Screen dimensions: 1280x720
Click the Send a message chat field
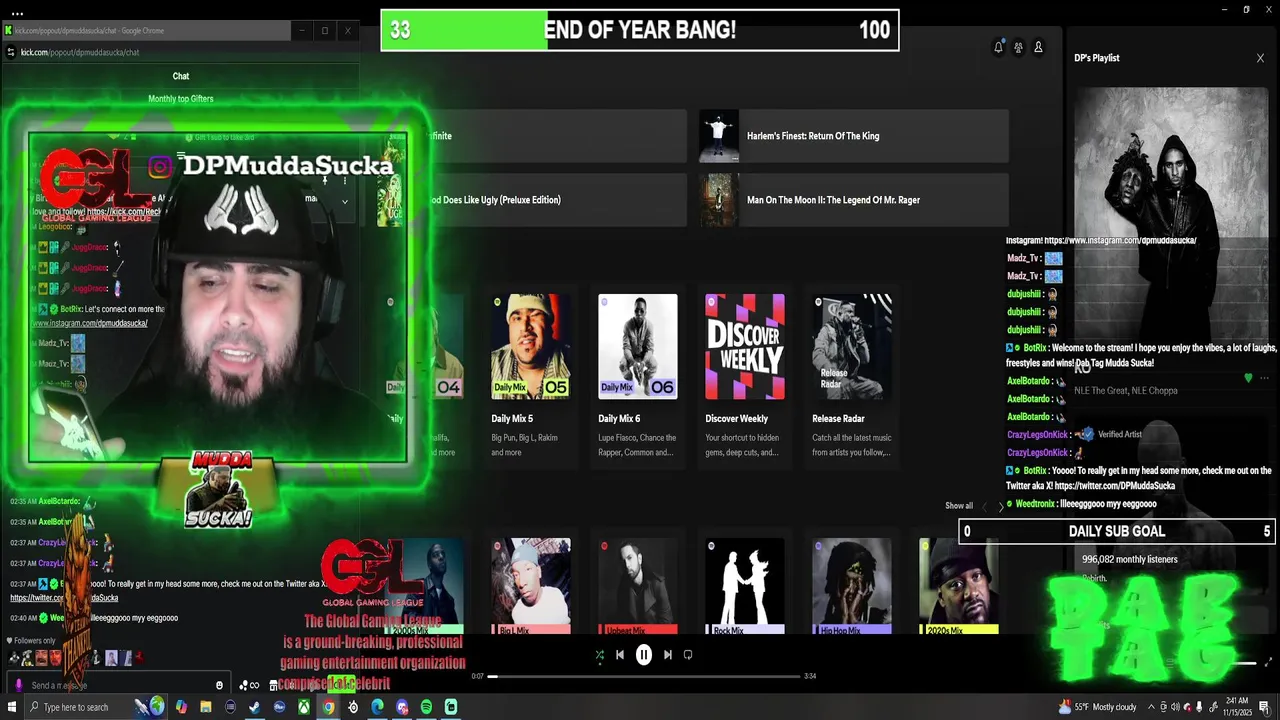pos(118,685)
